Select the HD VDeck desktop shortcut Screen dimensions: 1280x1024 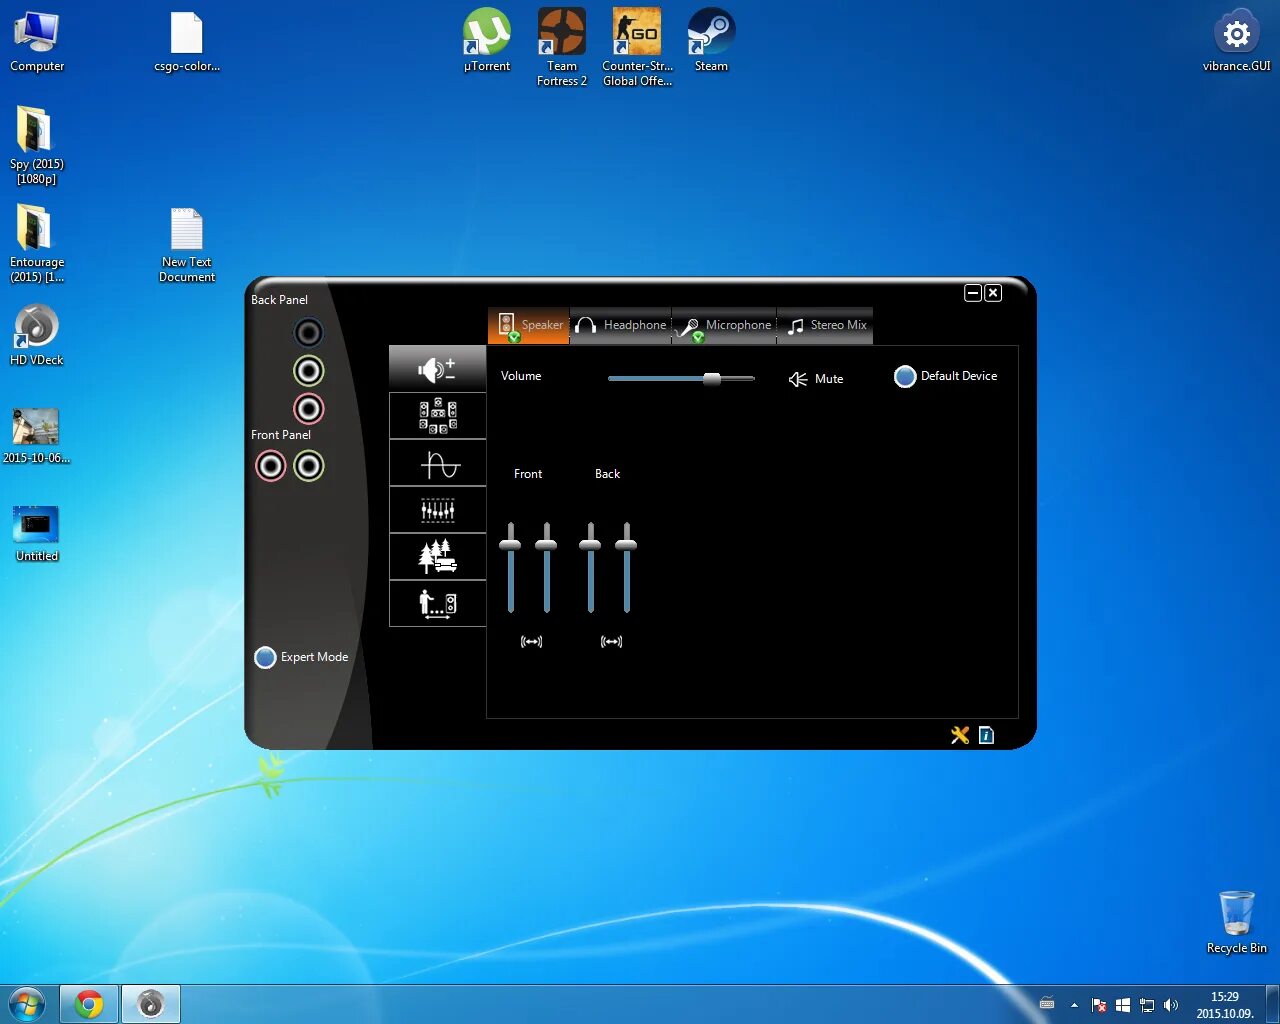pyautogui.click(x=37, y=335)
